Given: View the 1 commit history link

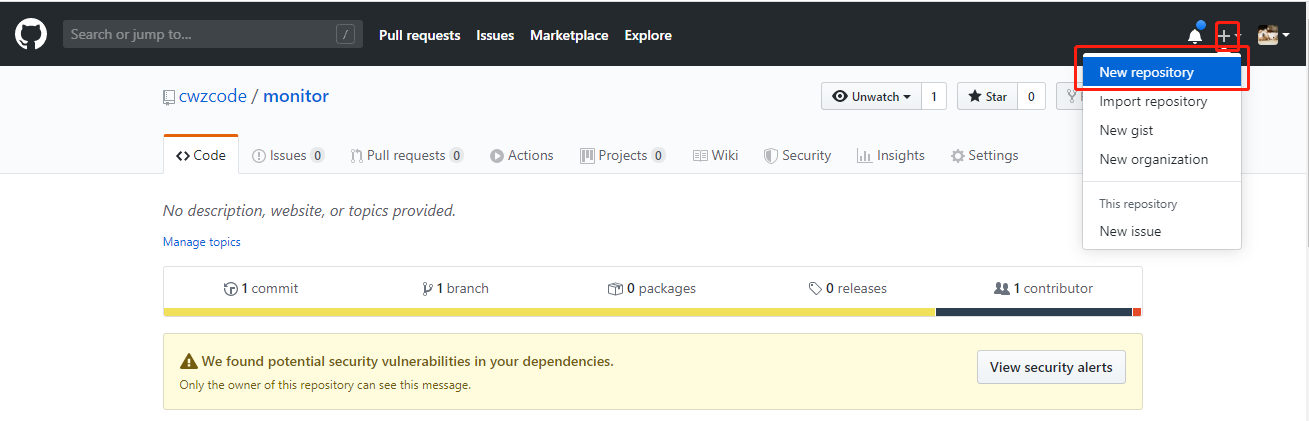Looking at the screenshot, I should [261, 288].
